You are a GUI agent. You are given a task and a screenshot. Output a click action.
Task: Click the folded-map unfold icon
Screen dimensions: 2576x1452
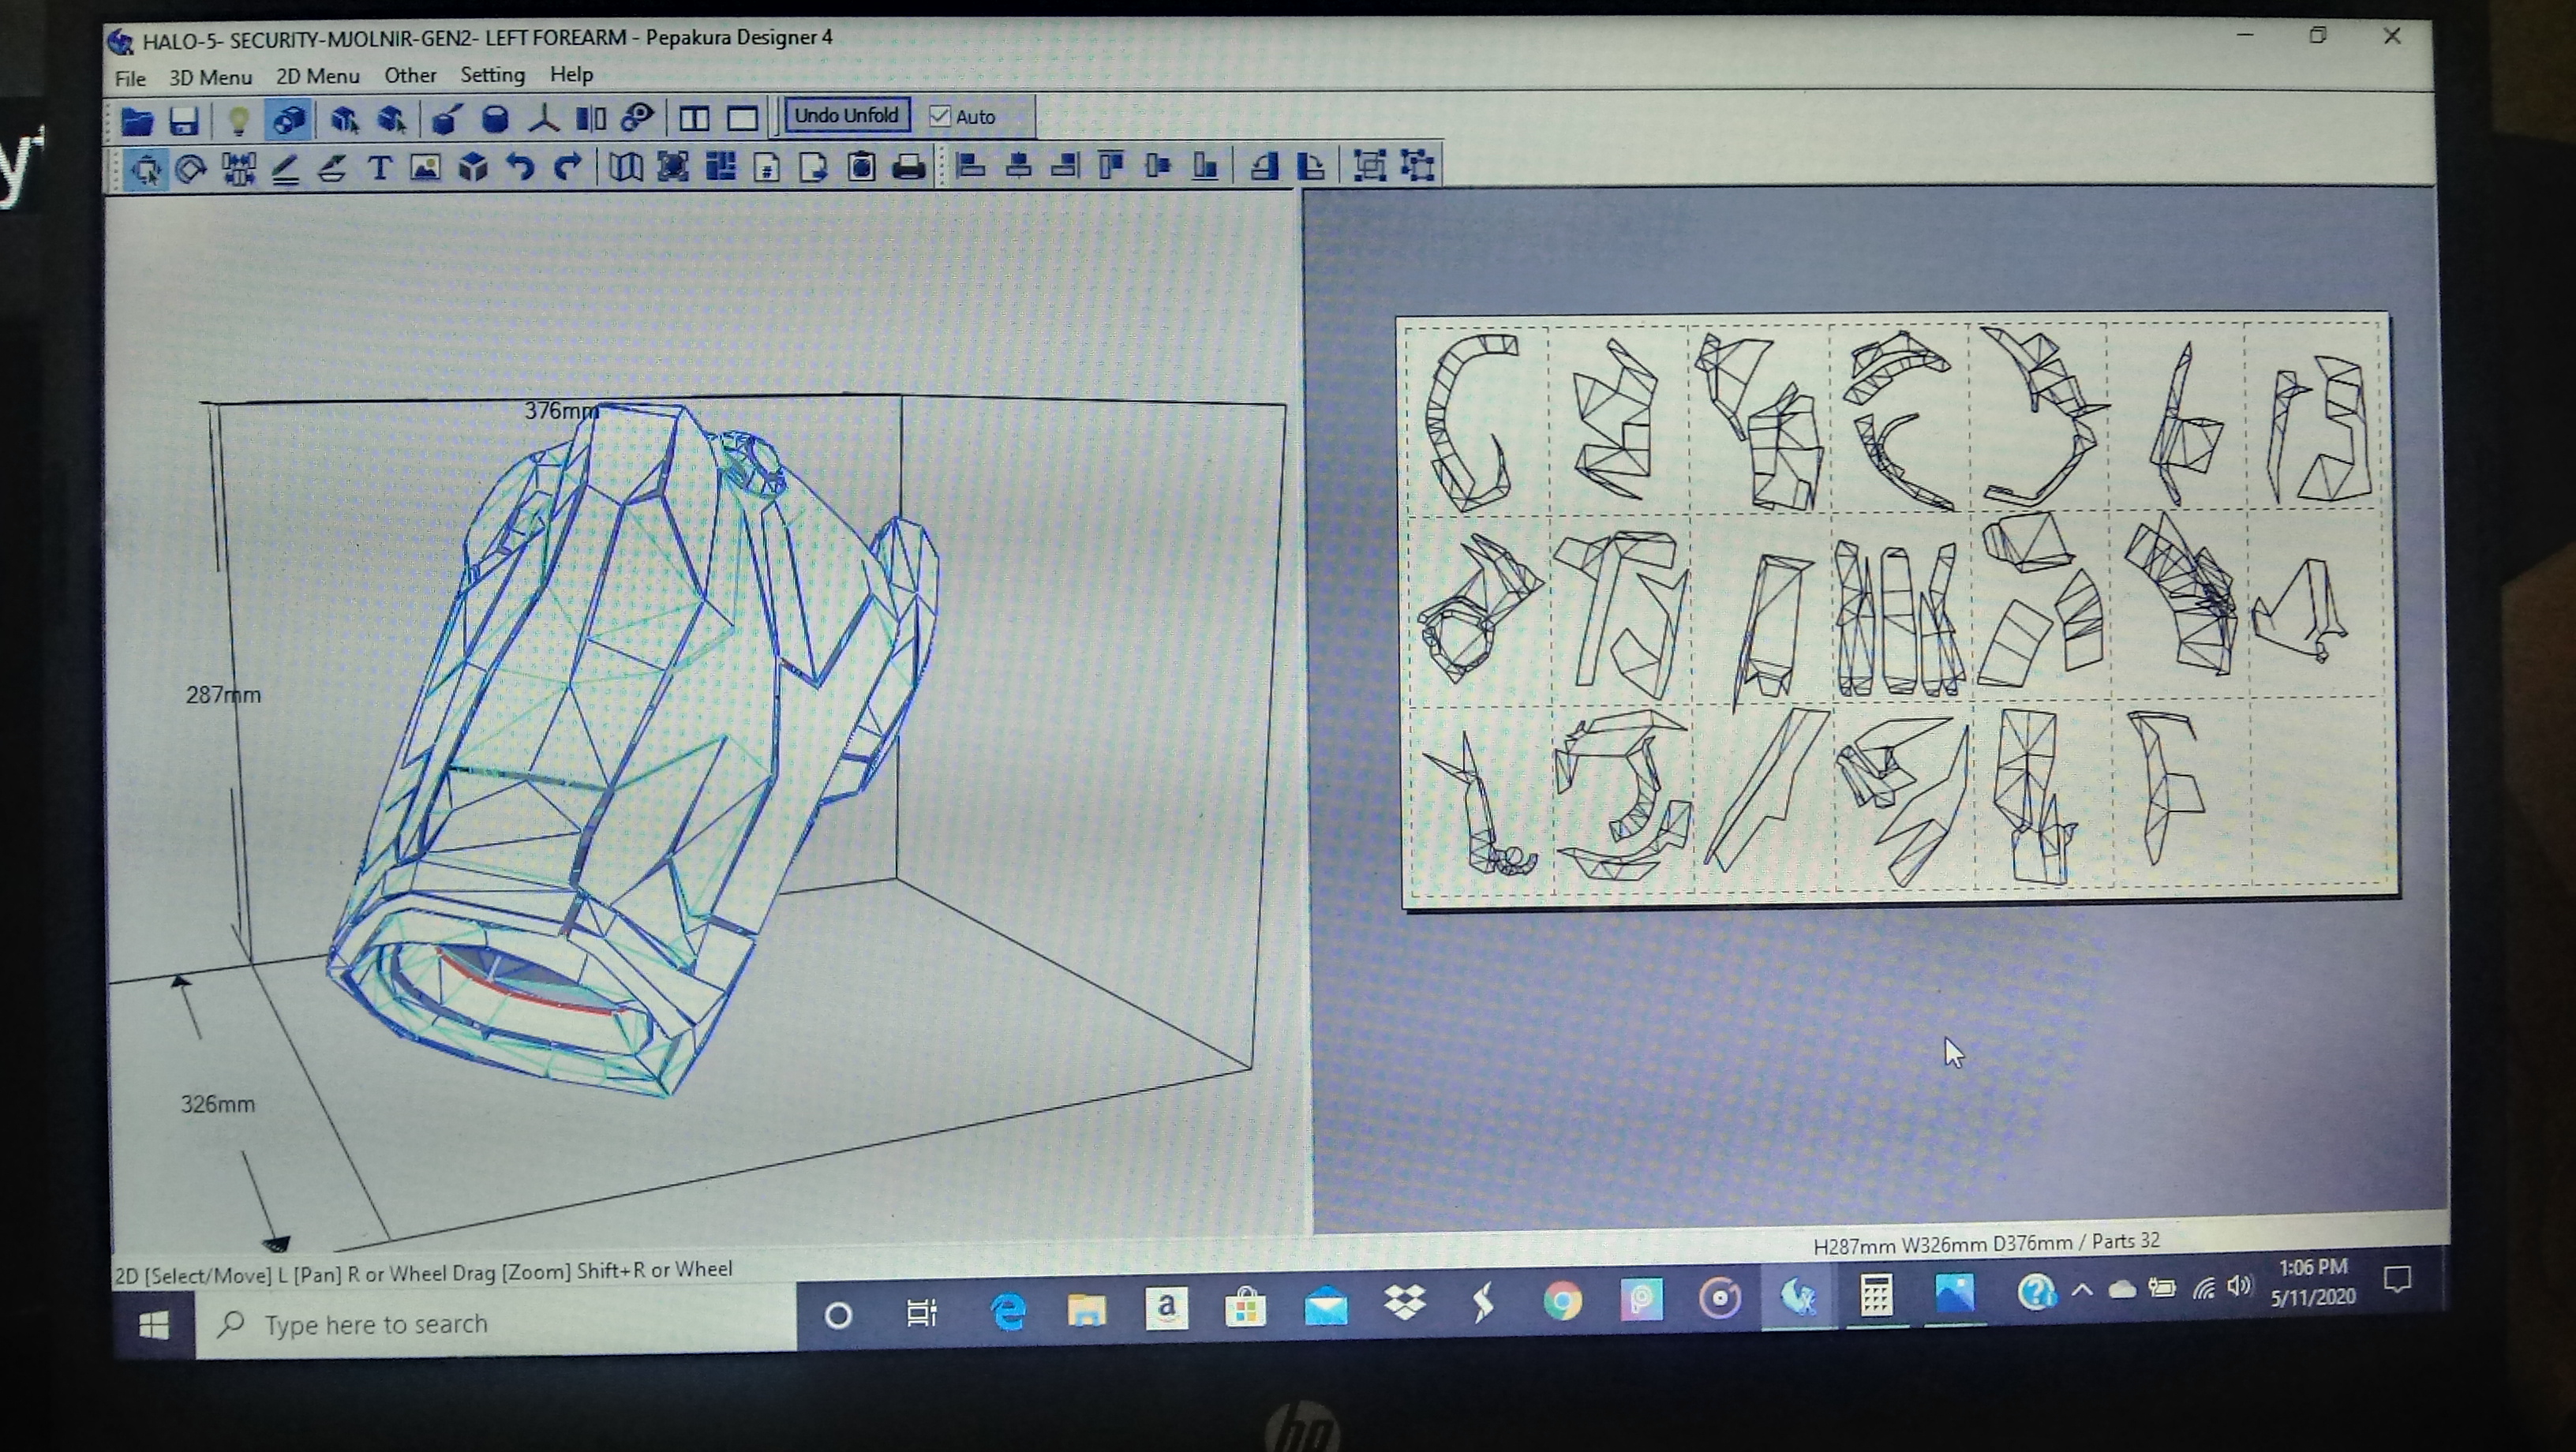click(x=626, y=167)
